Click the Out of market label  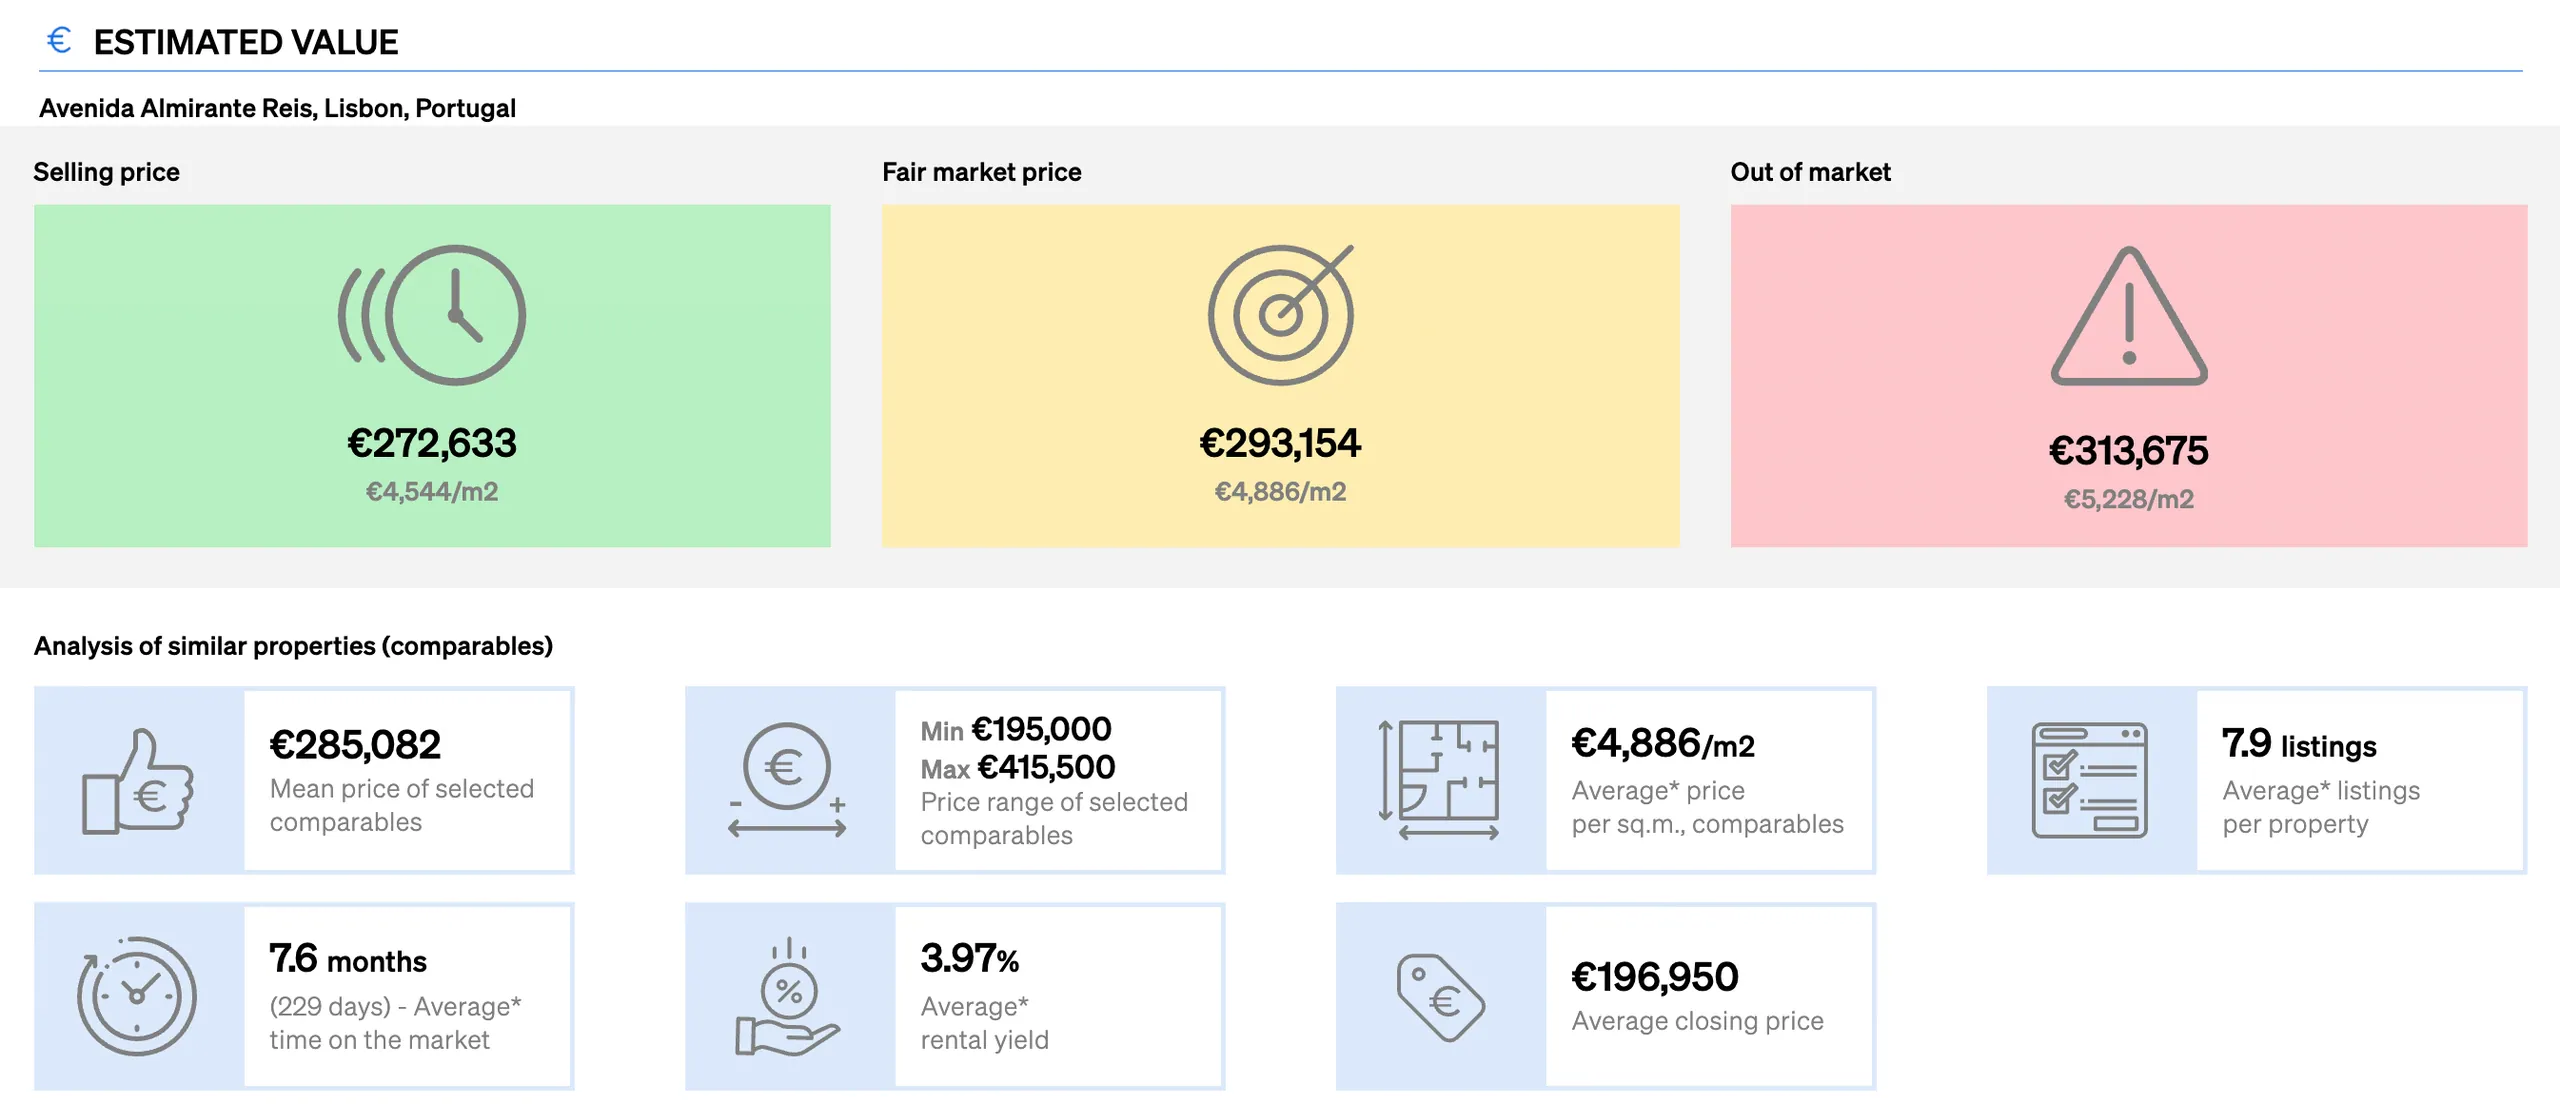coord(1811,172)
